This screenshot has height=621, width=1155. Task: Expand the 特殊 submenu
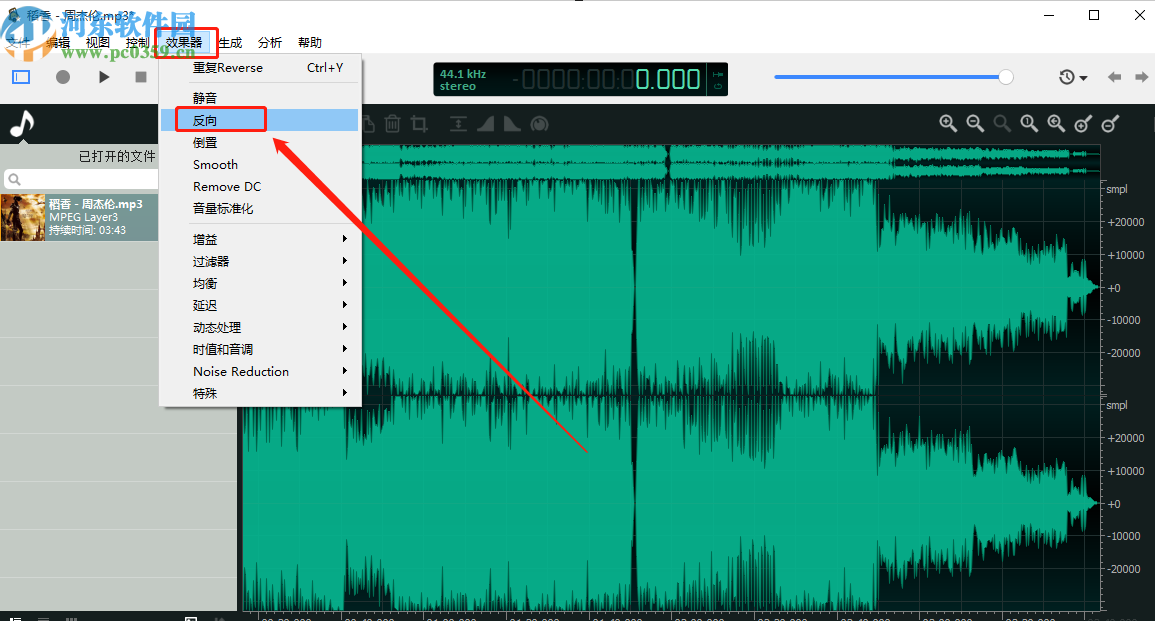(260, 393)
